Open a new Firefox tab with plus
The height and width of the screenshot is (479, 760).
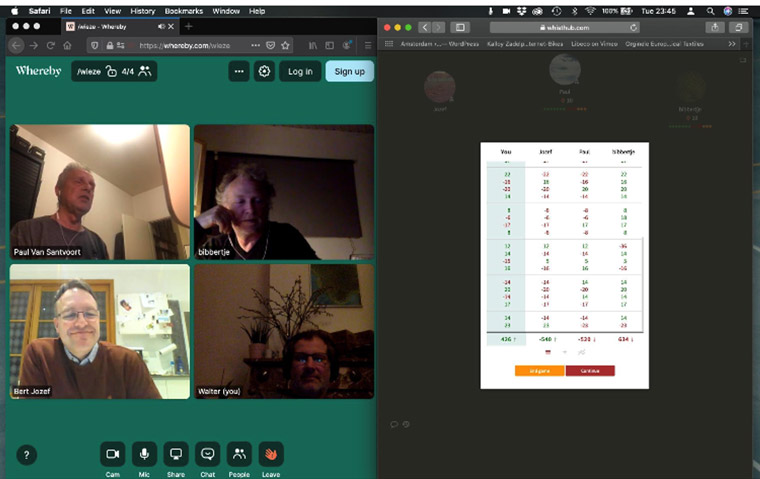click(x=189, y=26)
